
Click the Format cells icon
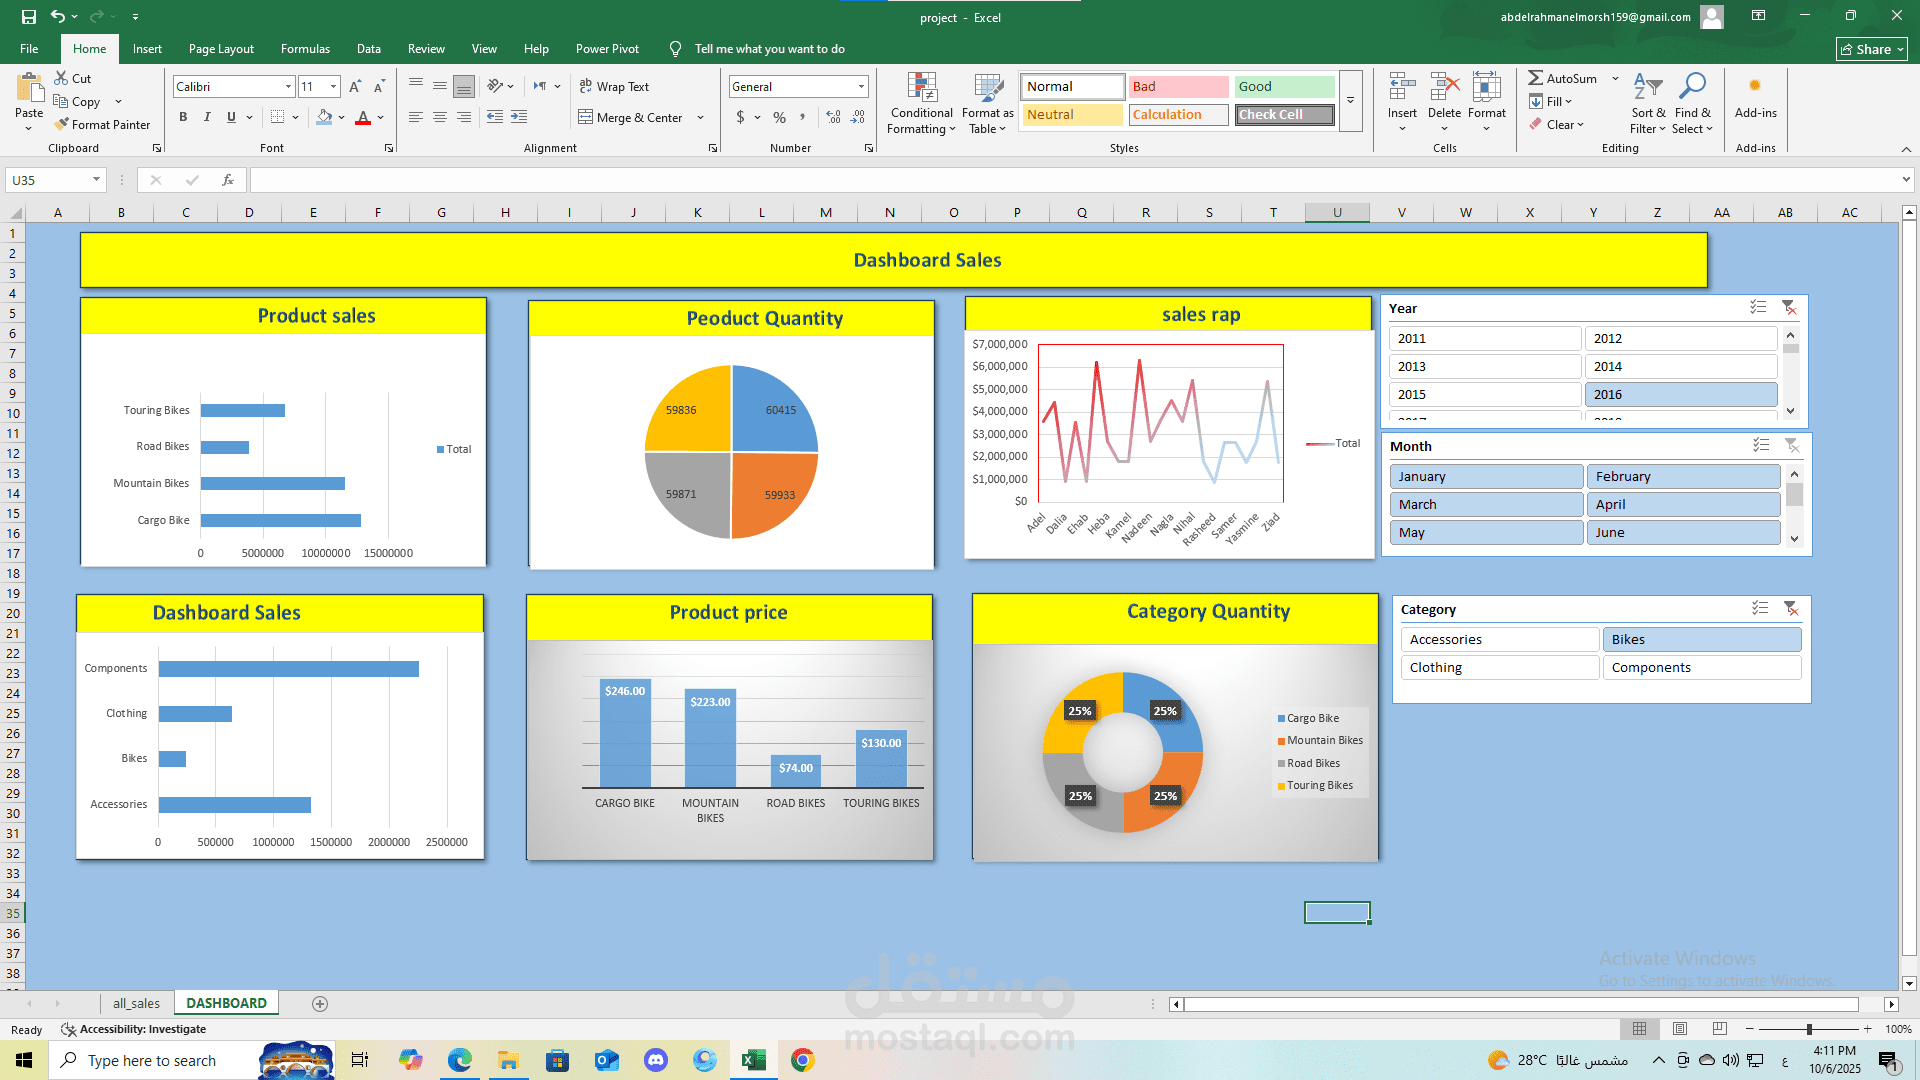(x=1486, y=88)
